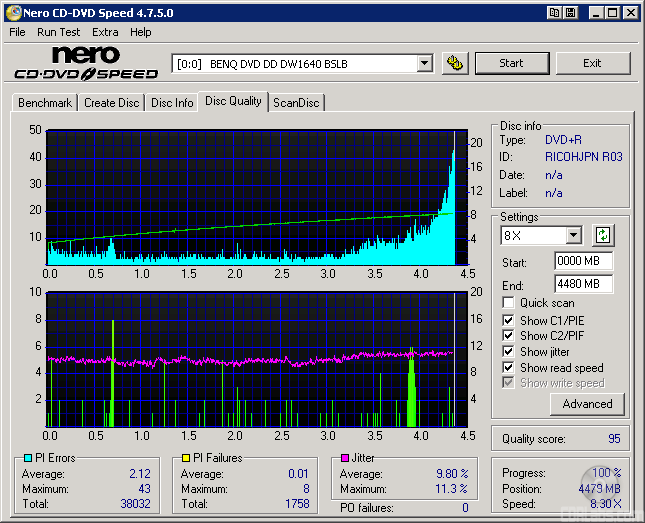The height and width of the screenshot is (523, 645).
Task: Switch to the Benchmark tab
Action: (x=45, y=103)
